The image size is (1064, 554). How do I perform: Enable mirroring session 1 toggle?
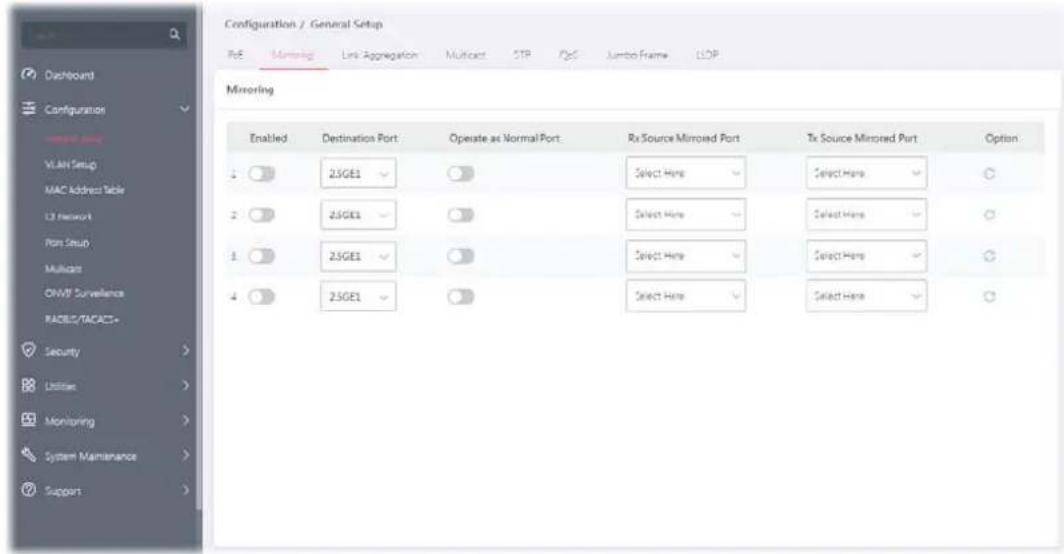click(x=262, y=174)
